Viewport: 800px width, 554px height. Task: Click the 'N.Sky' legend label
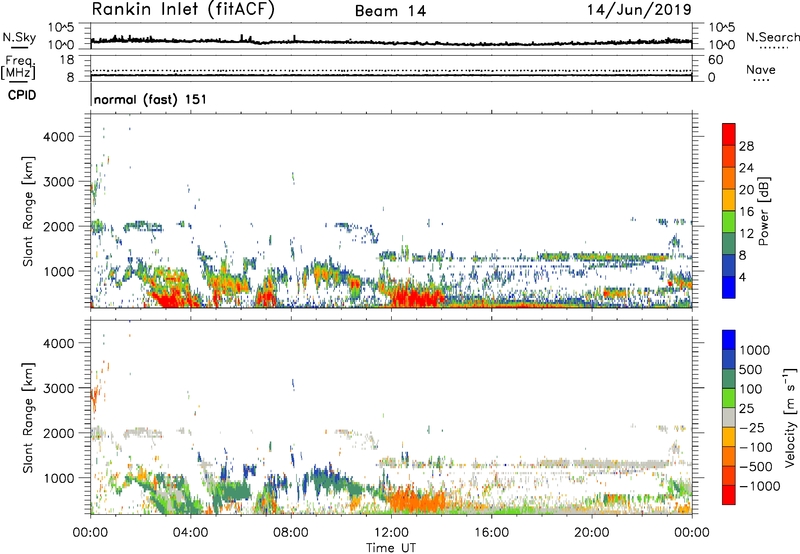19,37
